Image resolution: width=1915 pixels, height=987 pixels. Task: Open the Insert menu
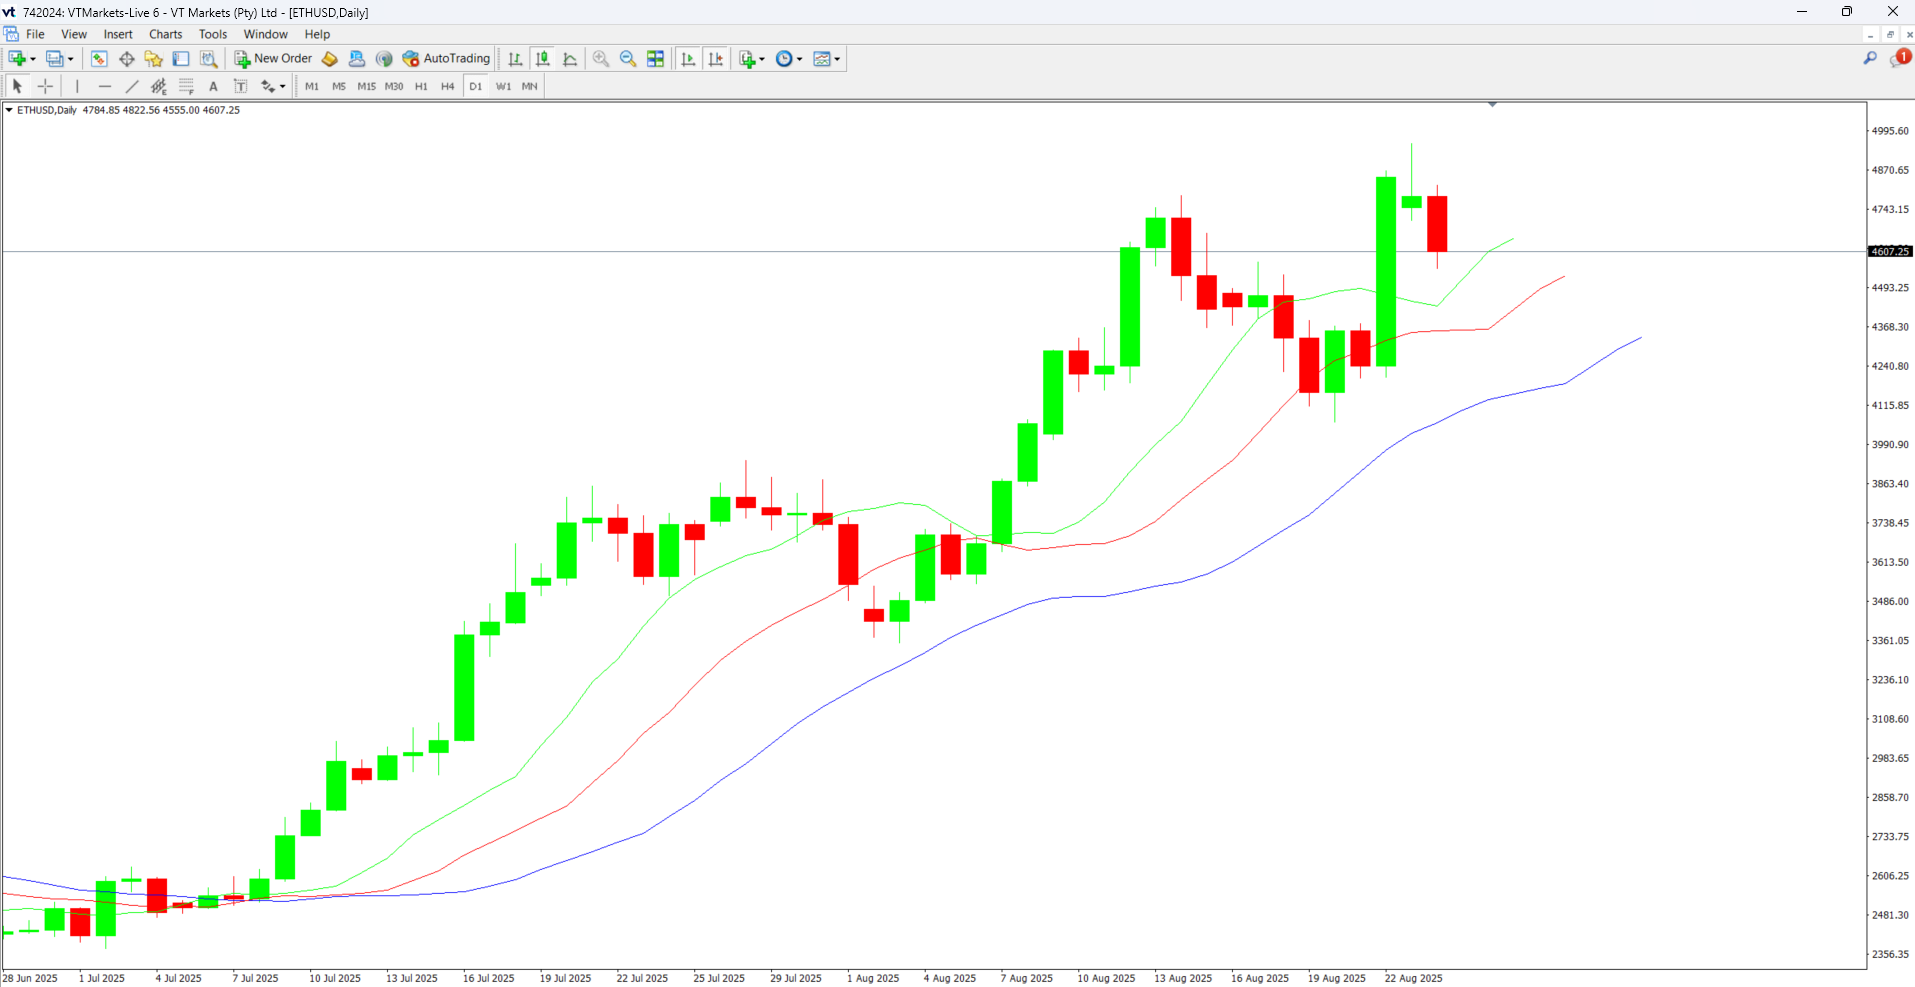pyautogui.click(x=118, y=34)
